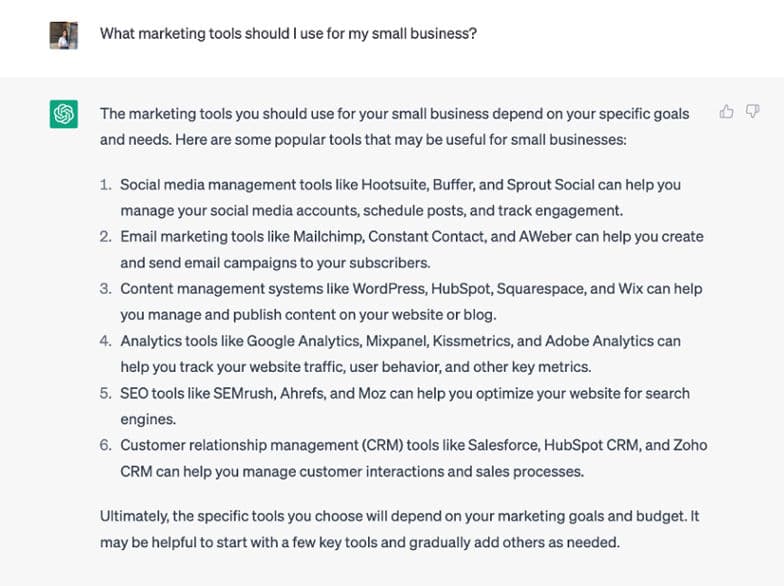Click the closing paragraph starting with Ultimately
Screen dimensions: 784x586
(x=400, y=529)
